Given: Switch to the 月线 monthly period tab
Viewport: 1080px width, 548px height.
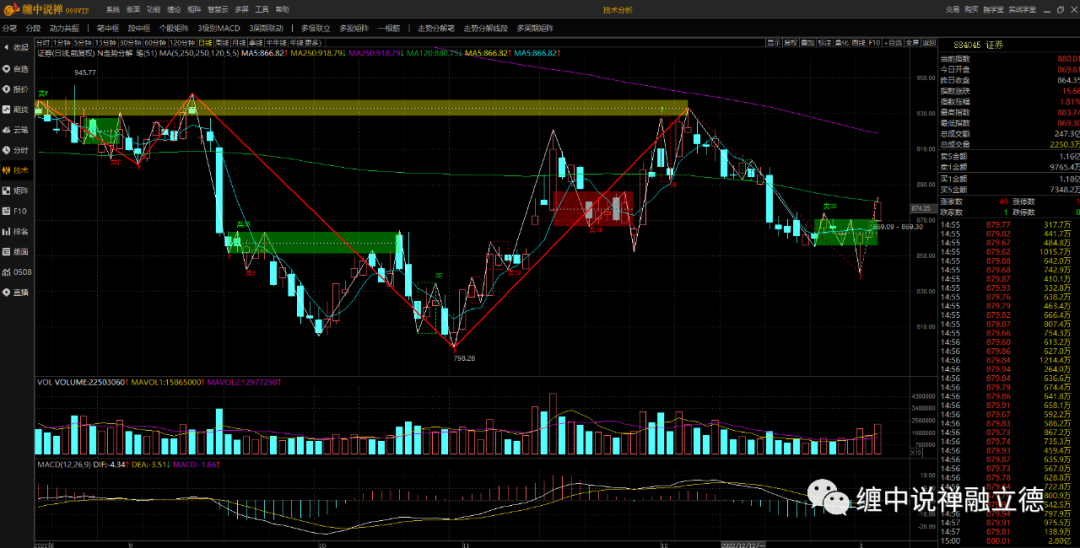Looking at the screenshot, I should point(239,43).
